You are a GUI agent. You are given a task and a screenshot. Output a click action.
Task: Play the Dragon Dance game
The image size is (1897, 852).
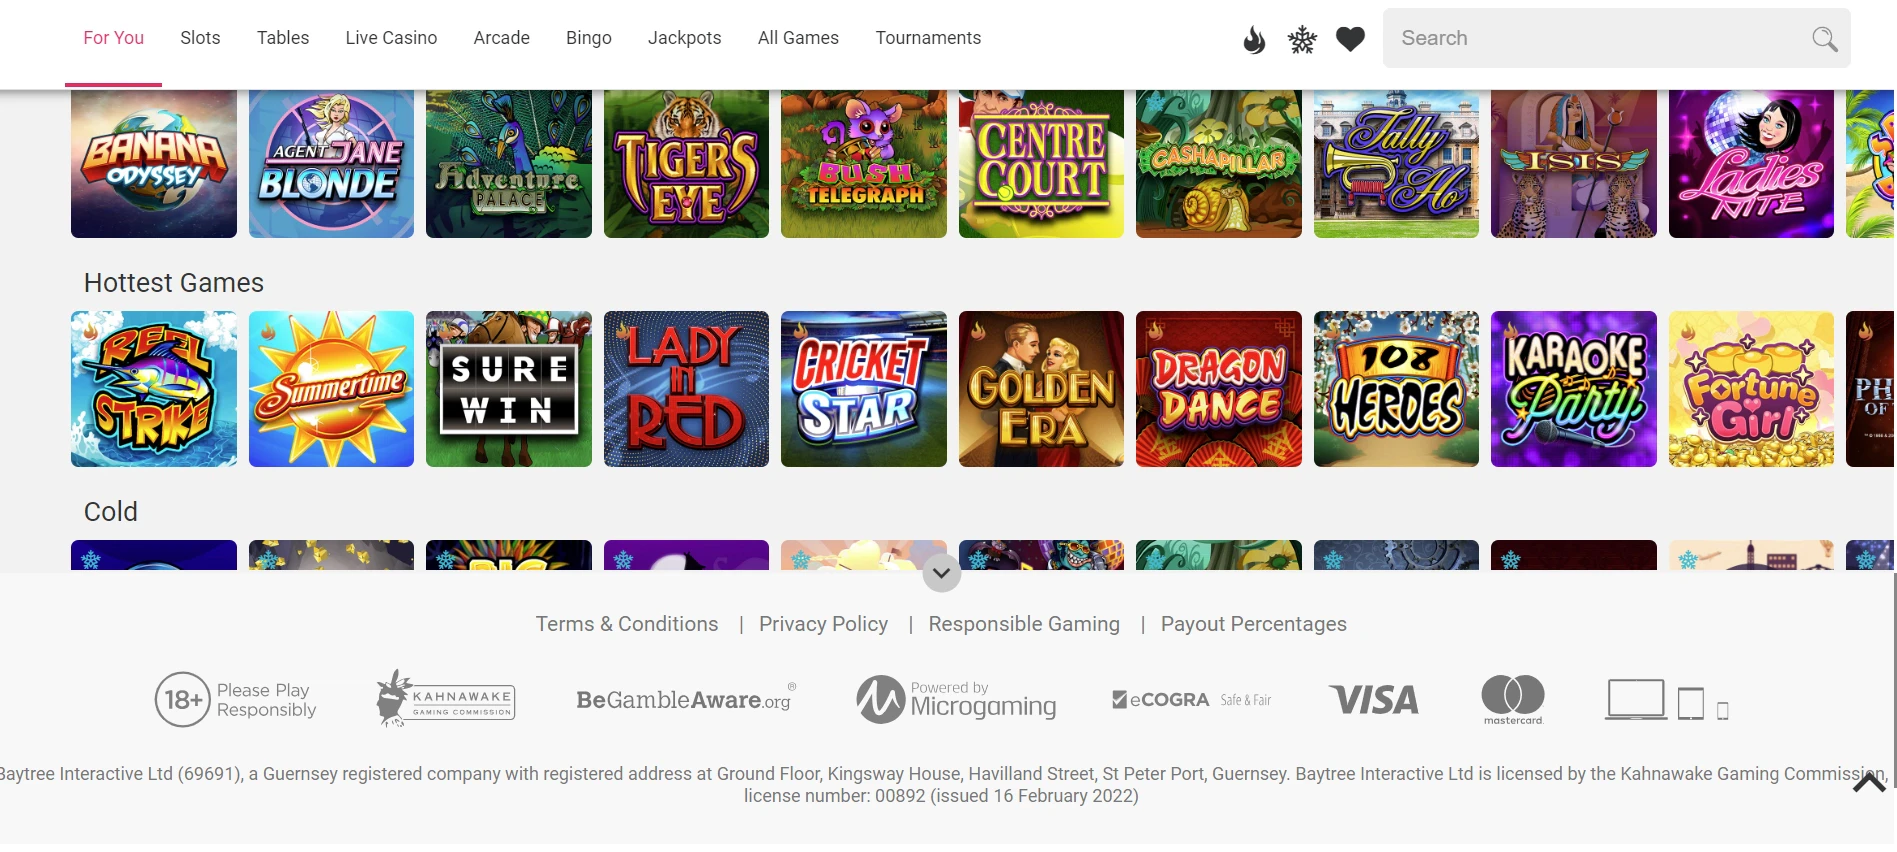(1219, 389)
